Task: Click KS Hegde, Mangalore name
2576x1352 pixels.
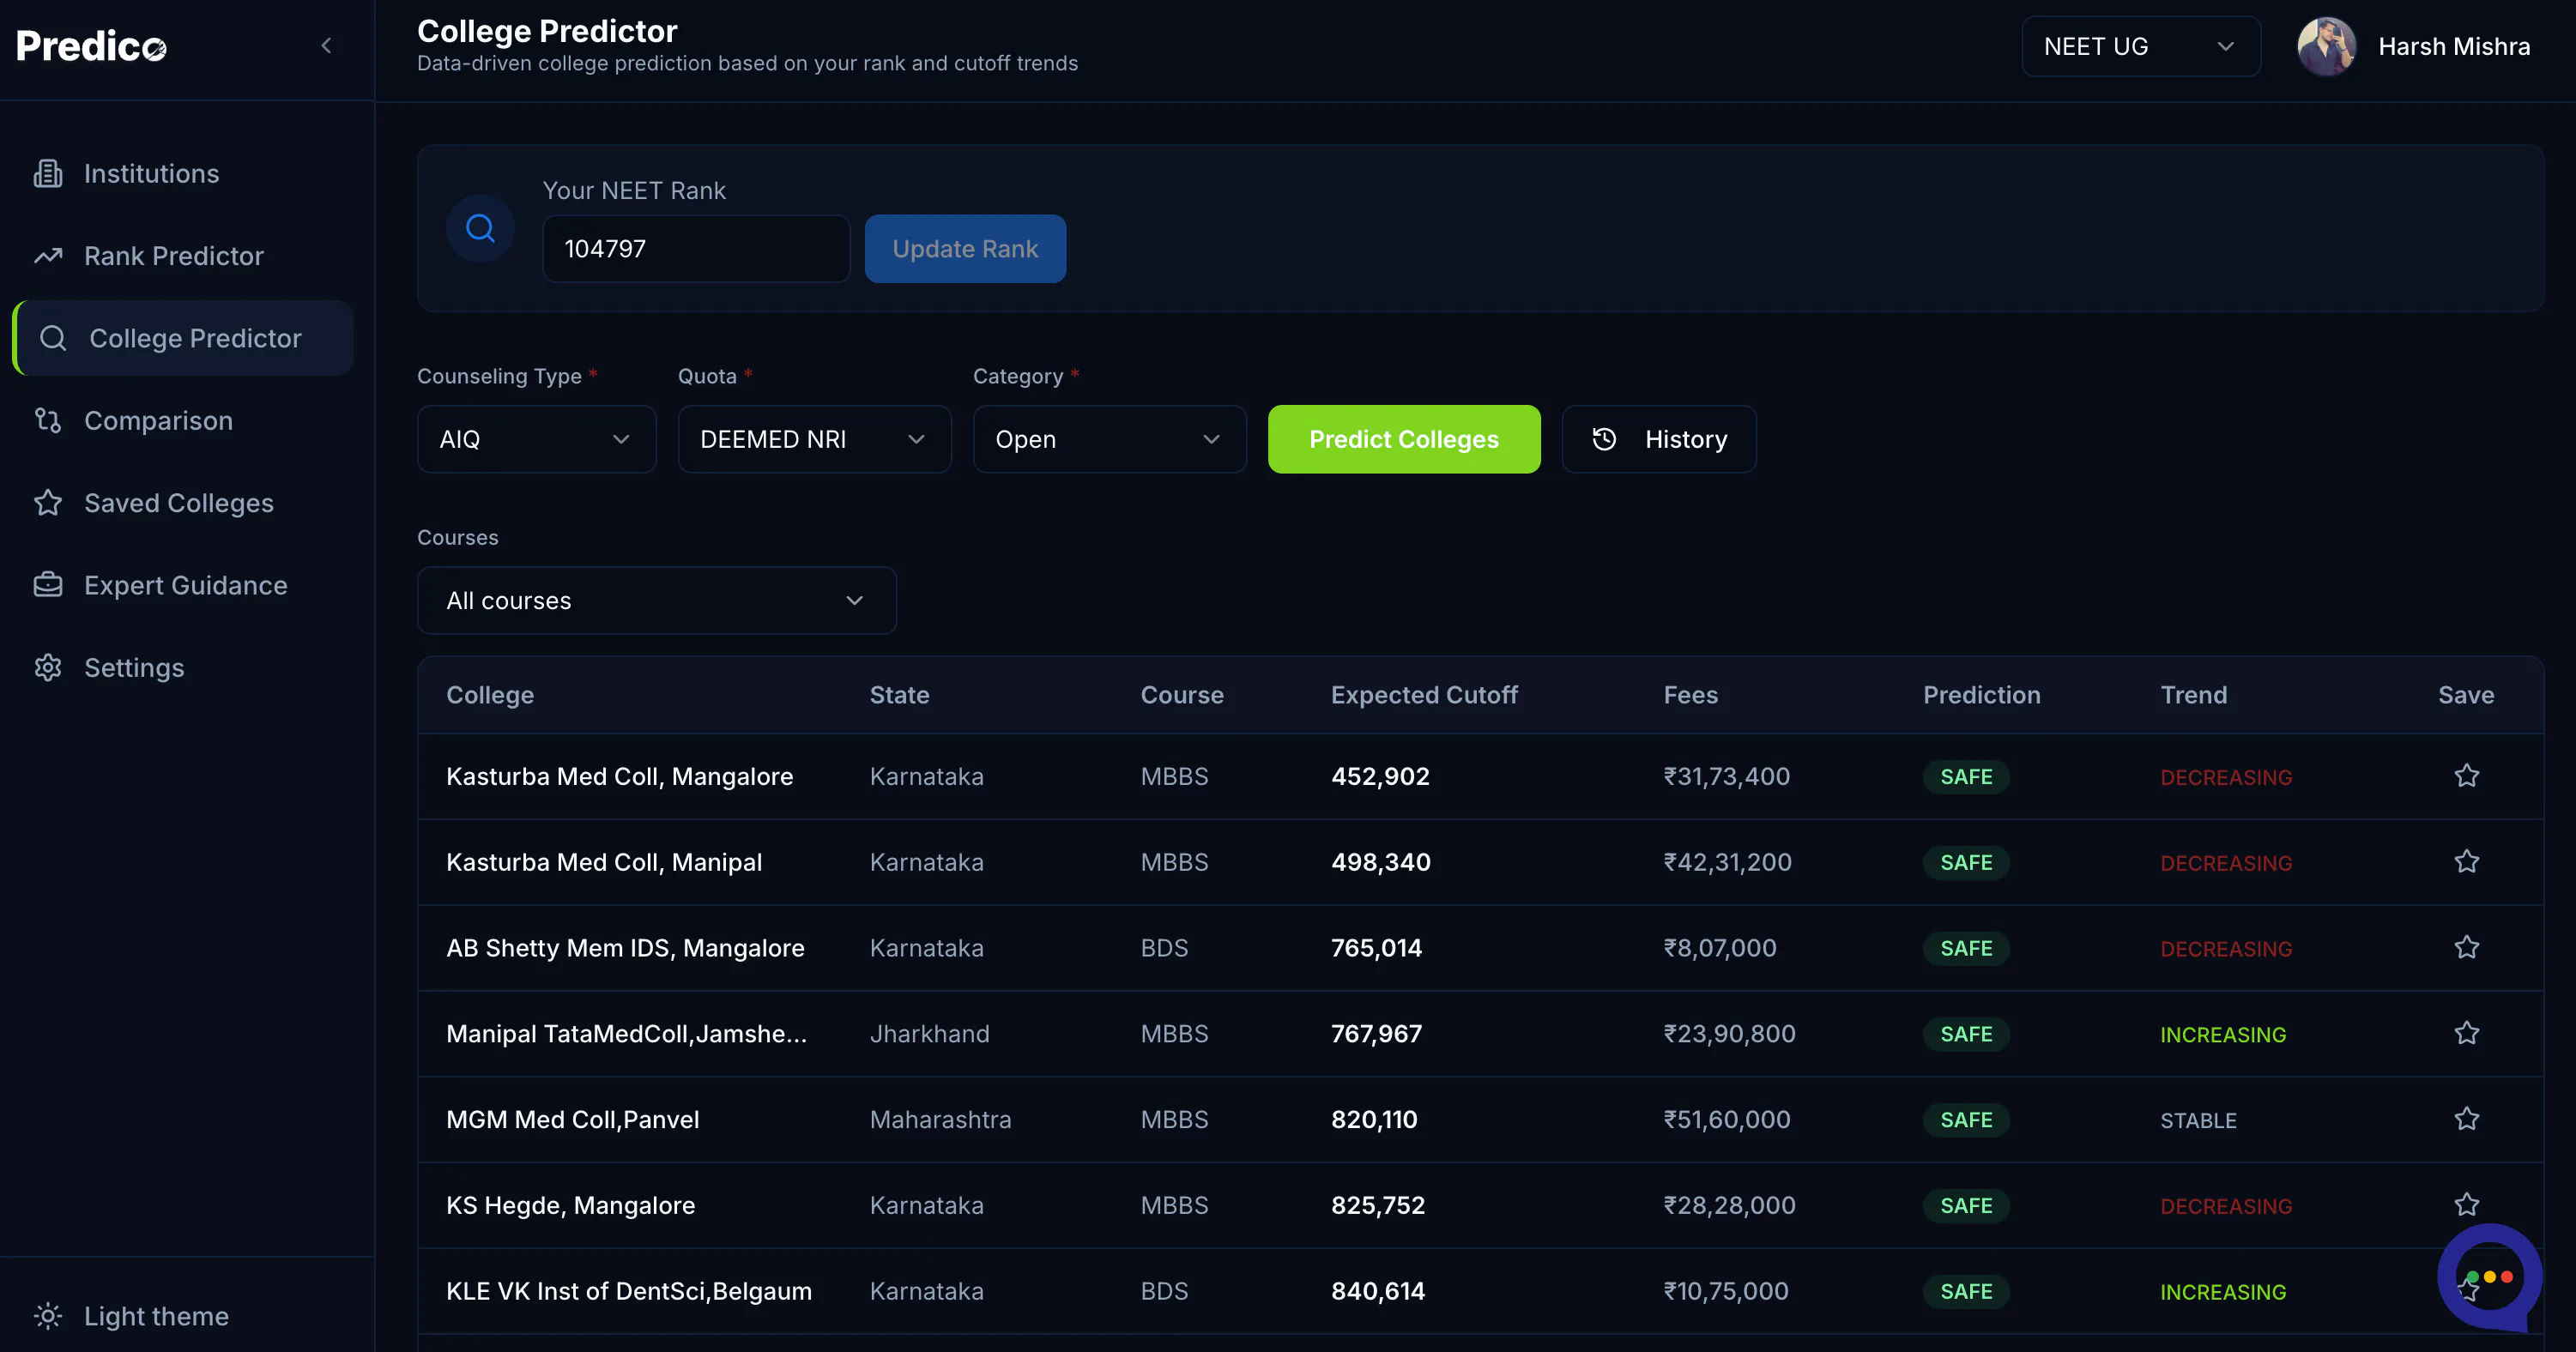Action: tap(570, 1205)
